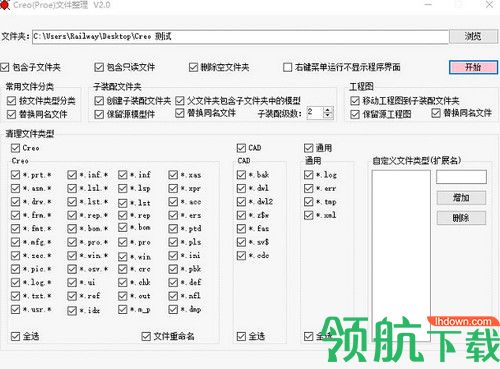Toggle the *.ini checkbox
500x369 pixels.
click(x=173, y=255)
